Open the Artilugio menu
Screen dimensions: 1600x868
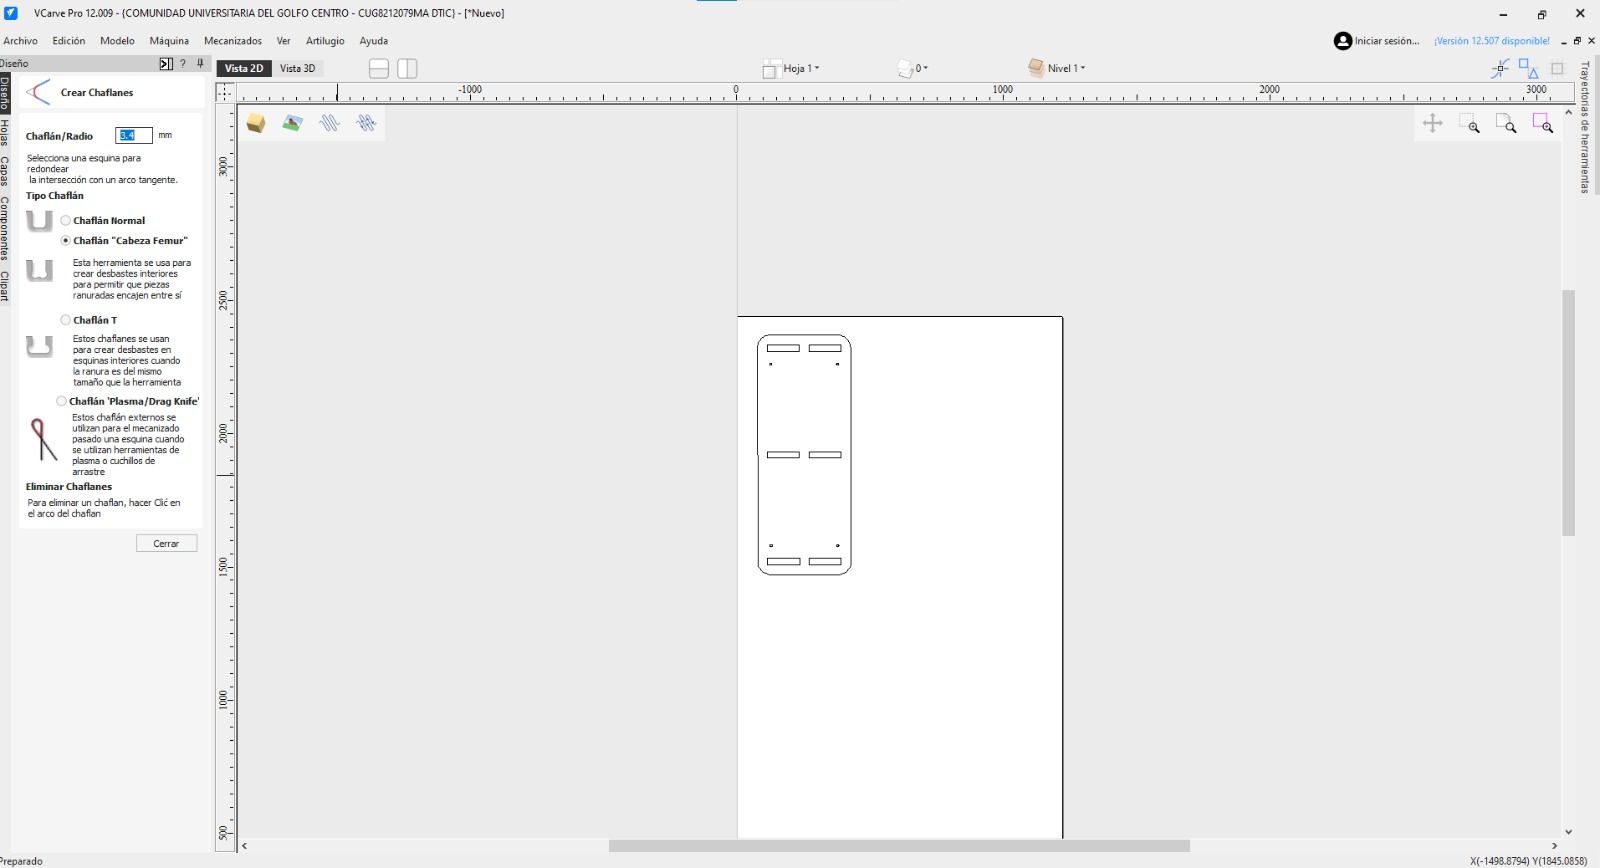click(325, 41)
